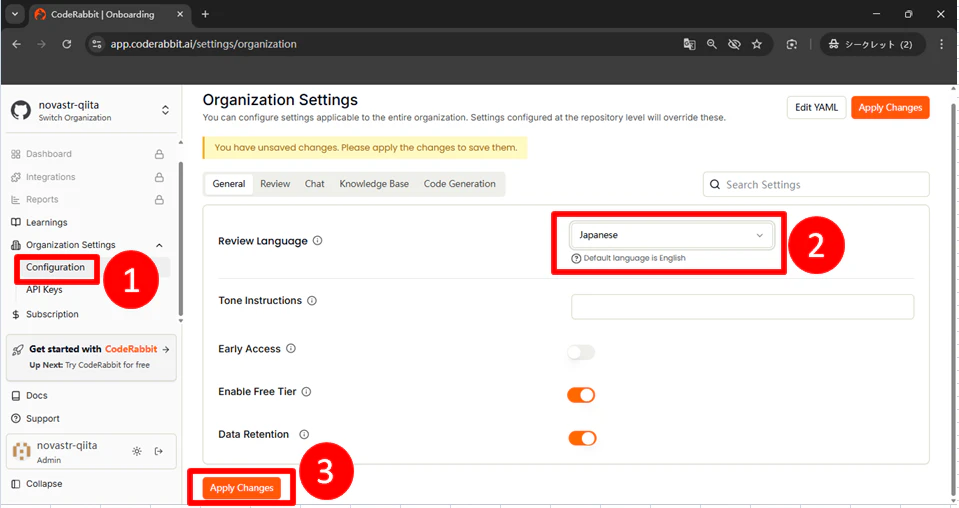This screenshot has height=508, width=959.
Task: Click Get started with CodeRabbit card
Action: pyautogui.click(x=91, y=357)
